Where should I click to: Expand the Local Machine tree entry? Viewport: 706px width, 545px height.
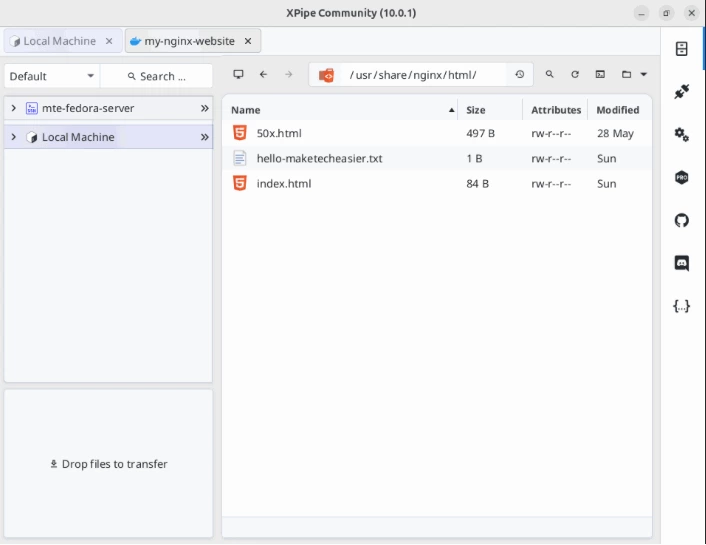tap(14, 137)
